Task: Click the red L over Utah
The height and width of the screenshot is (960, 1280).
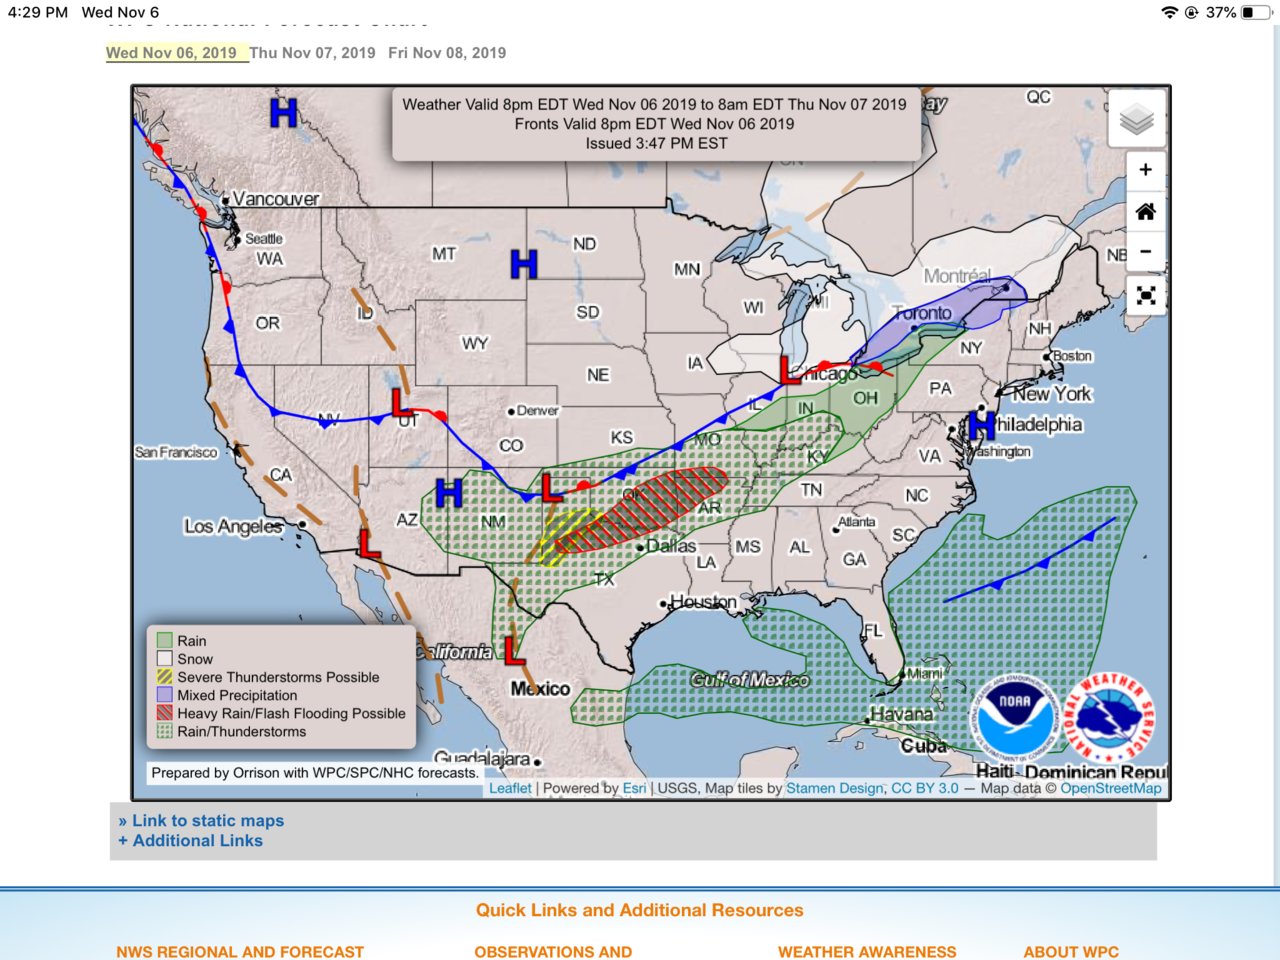Action: click(x=401, y=403)
